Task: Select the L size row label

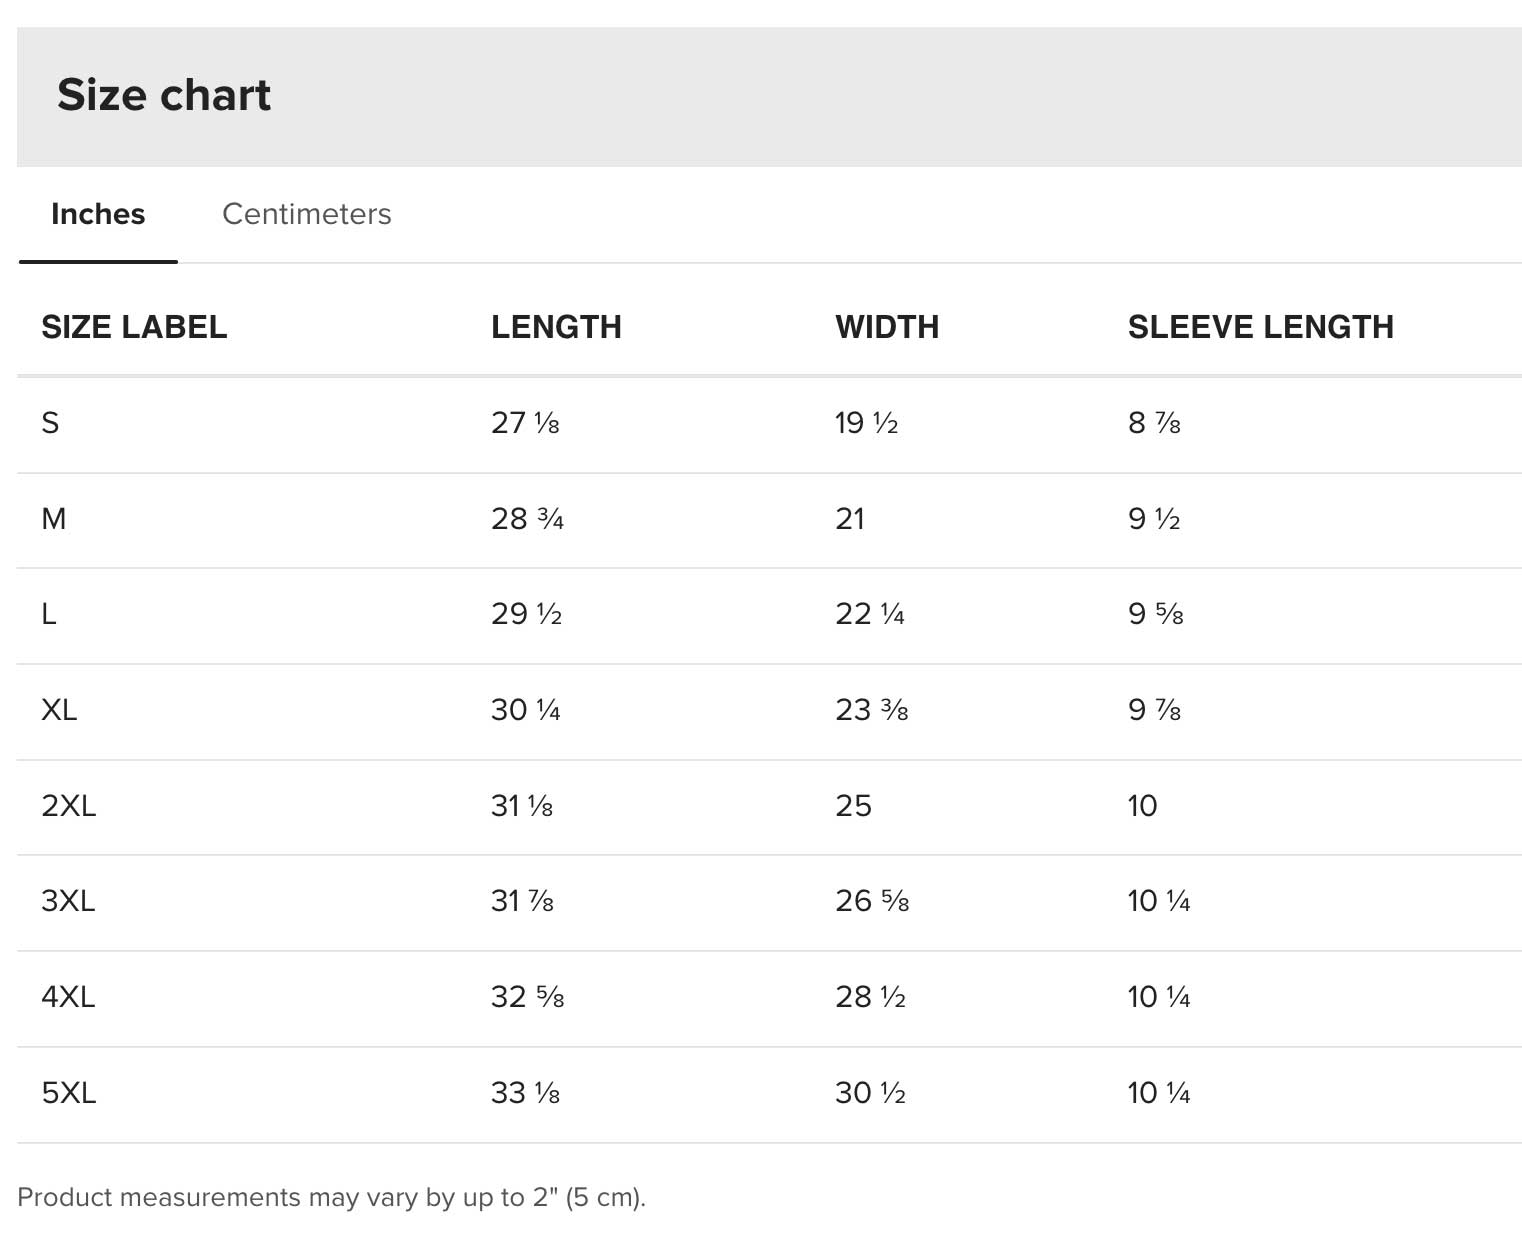Action: (x=49, y=614)
